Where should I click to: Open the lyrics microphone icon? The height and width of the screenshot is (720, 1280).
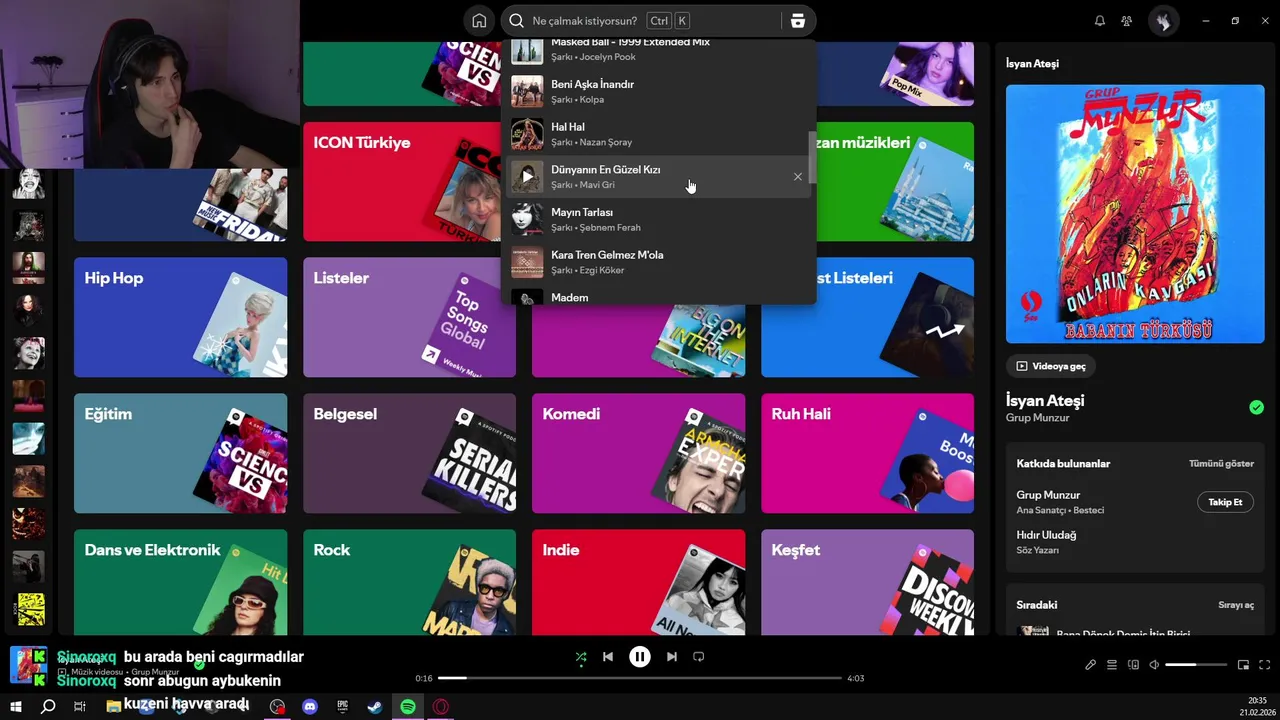[1091, 665]
